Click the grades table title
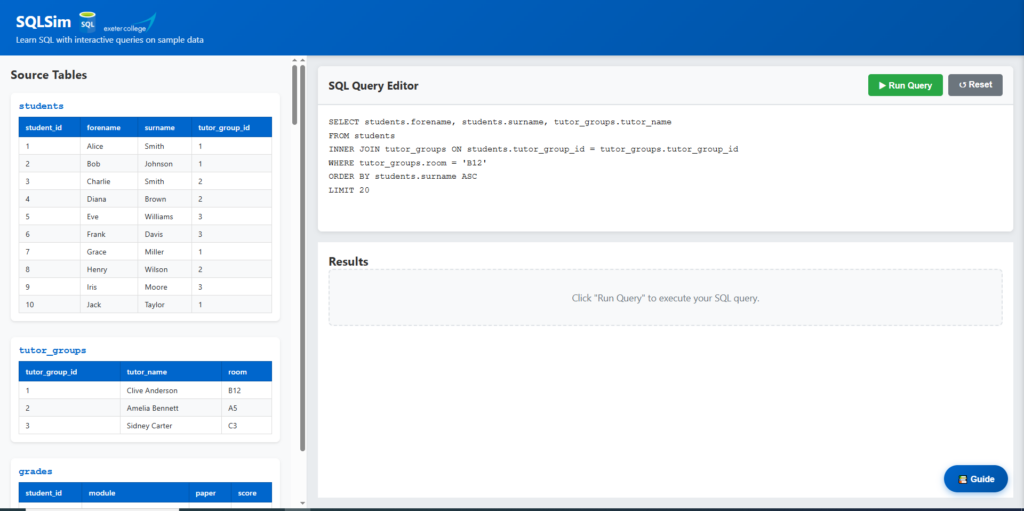This screenshot has width=1024, height=511. (35, 470)
